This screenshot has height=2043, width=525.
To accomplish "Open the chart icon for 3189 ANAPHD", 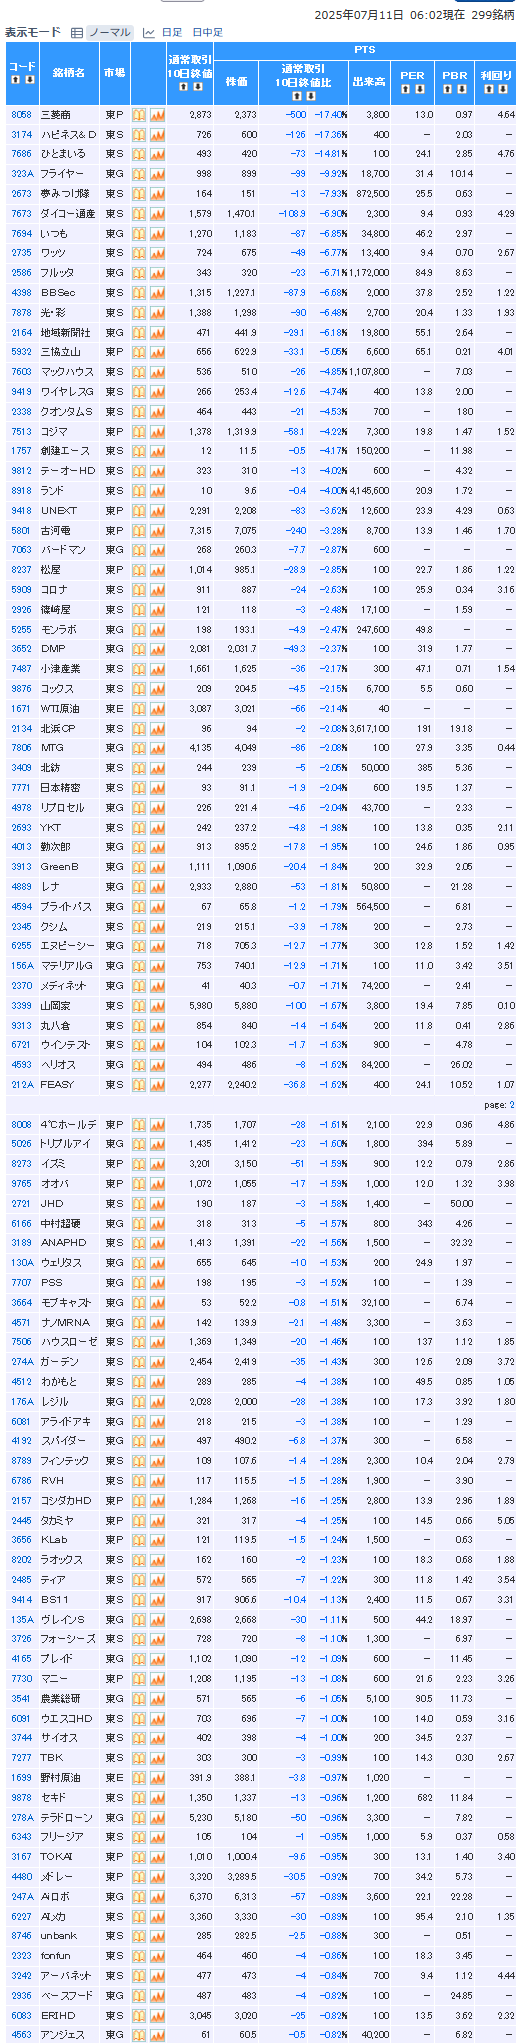I will 157,1243.
